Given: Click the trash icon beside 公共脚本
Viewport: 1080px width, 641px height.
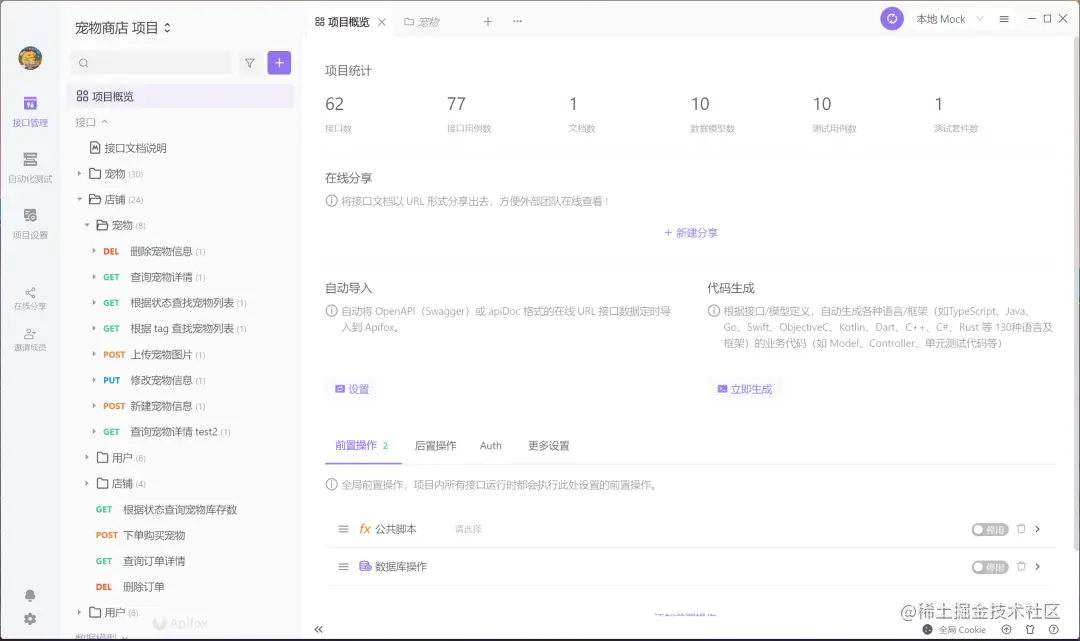Looking at the screenshot, I should [x=1022, y=528].
